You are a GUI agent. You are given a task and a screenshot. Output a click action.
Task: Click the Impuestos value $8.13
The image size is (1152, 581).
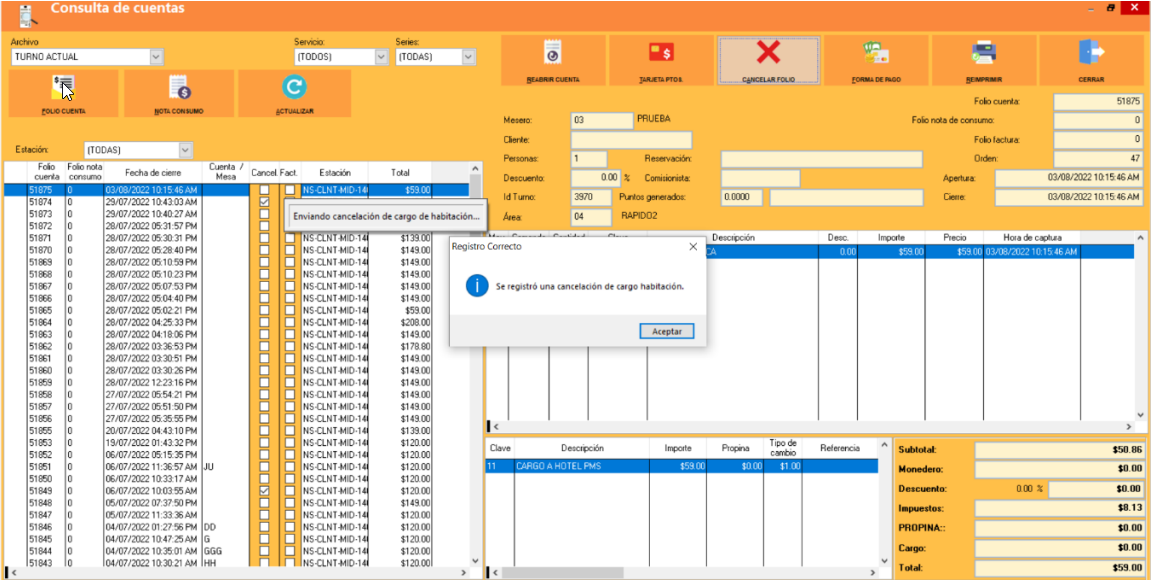(x=1059, y=508)
